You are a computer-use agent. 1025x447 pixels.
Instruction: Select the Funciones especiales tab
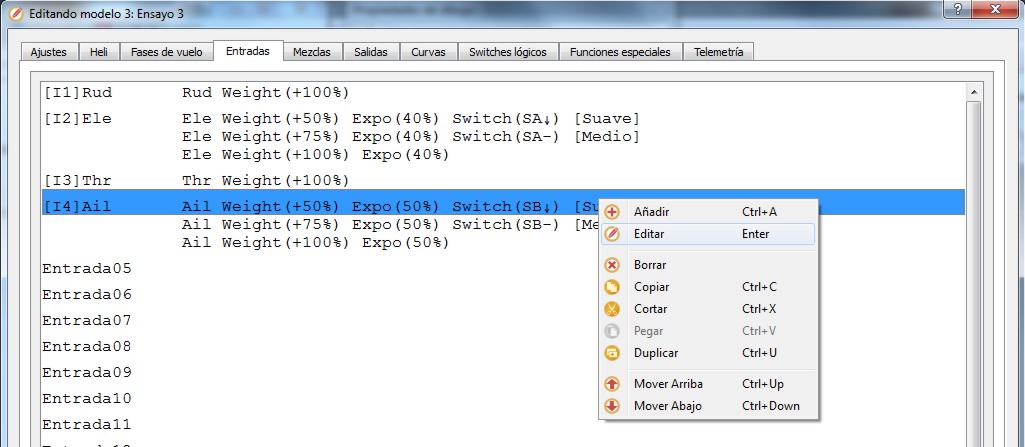click(x=620, y=52)
